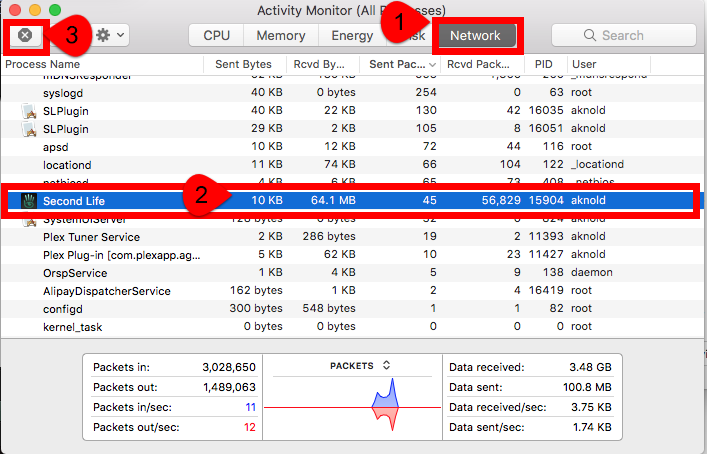This screenshot has height=454, width=707.
Task: Select the configd process row
Action: pos(352,309)
